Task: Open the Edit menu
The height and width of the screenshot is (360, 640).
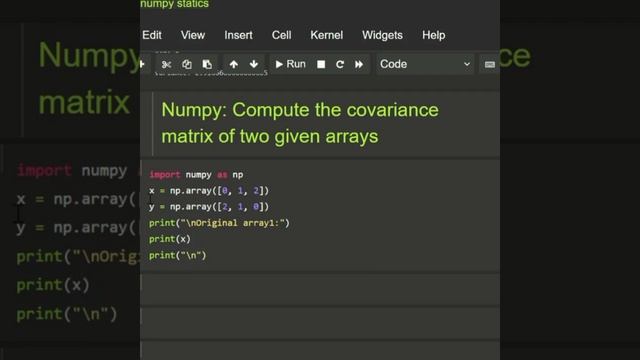Action: pos(152,35)
